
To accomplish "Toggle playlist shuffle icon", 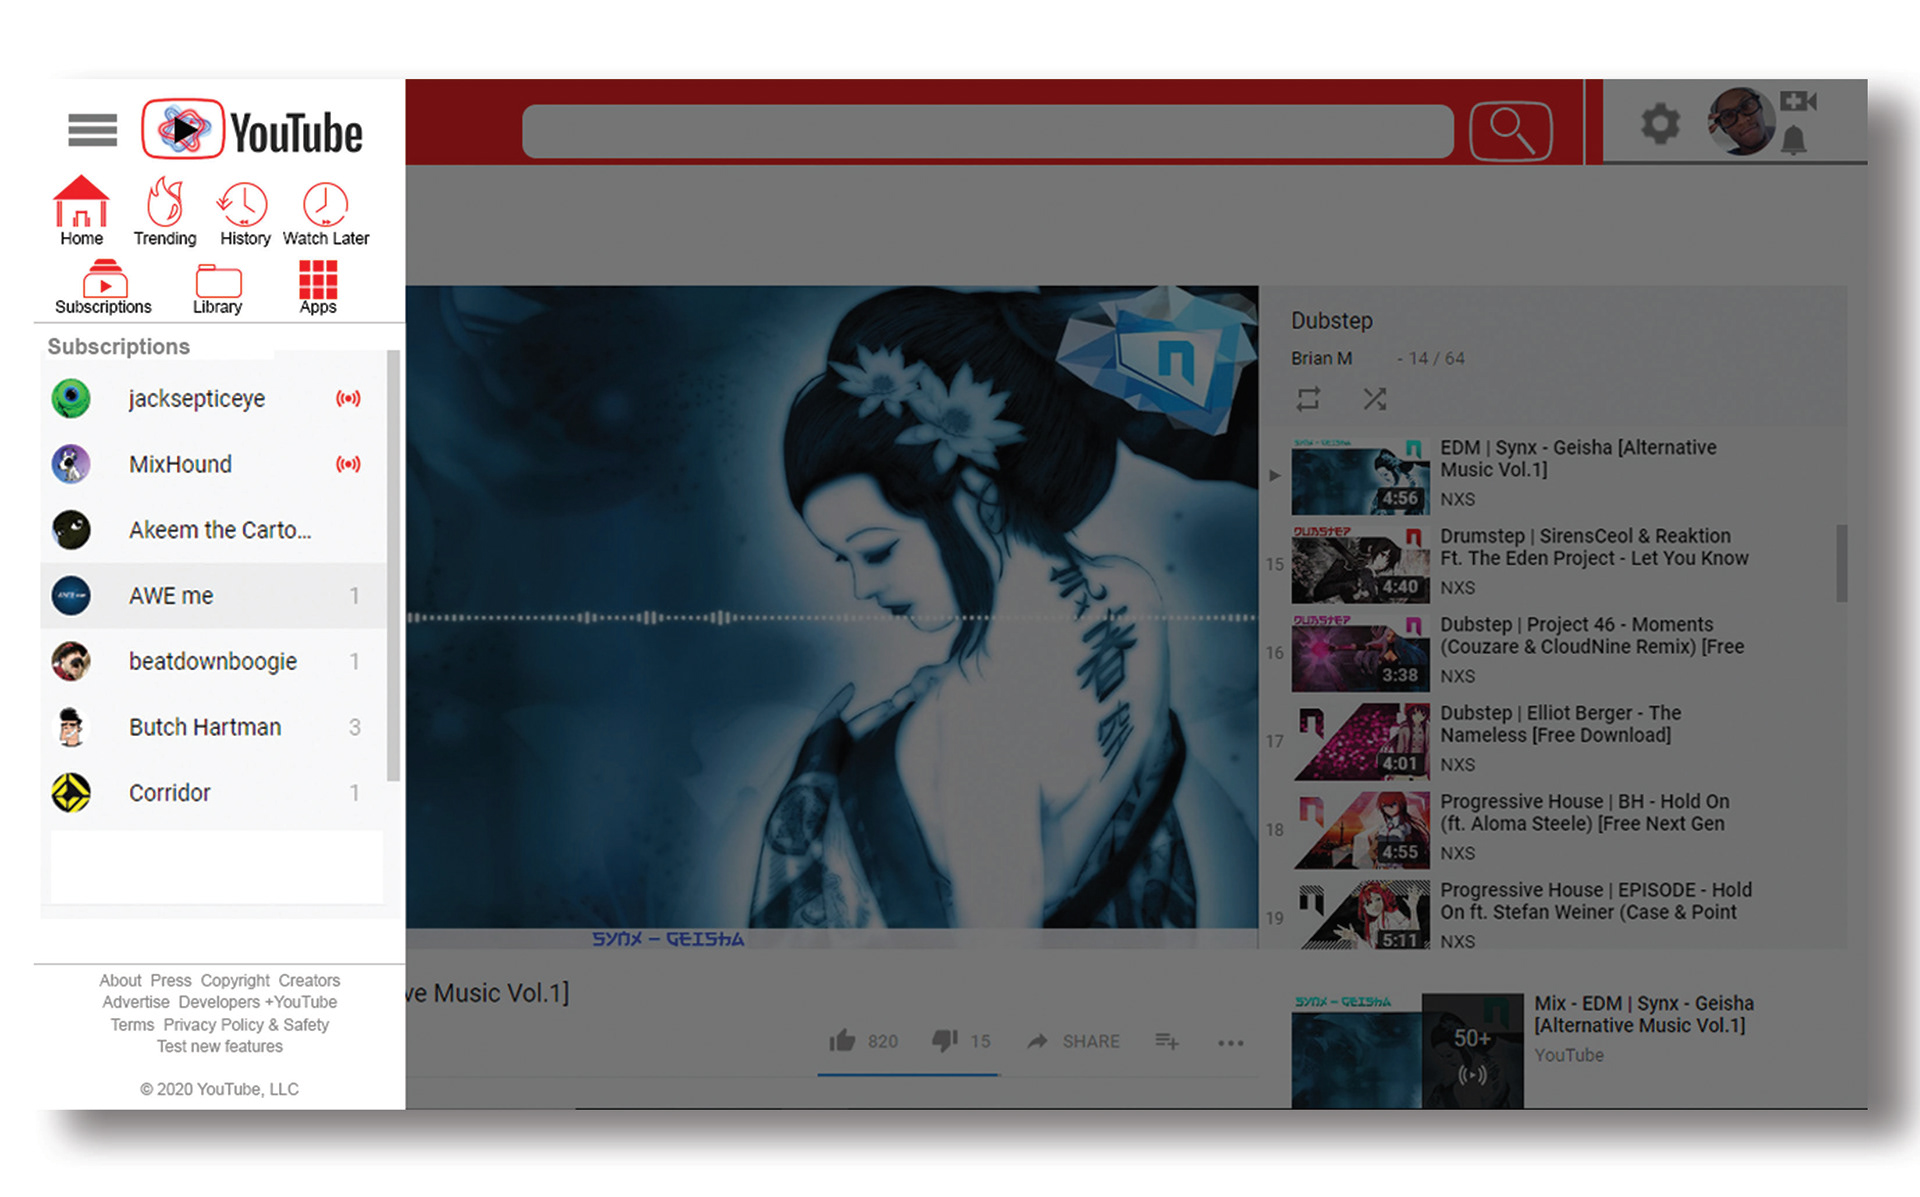I will coord(1375,399).
